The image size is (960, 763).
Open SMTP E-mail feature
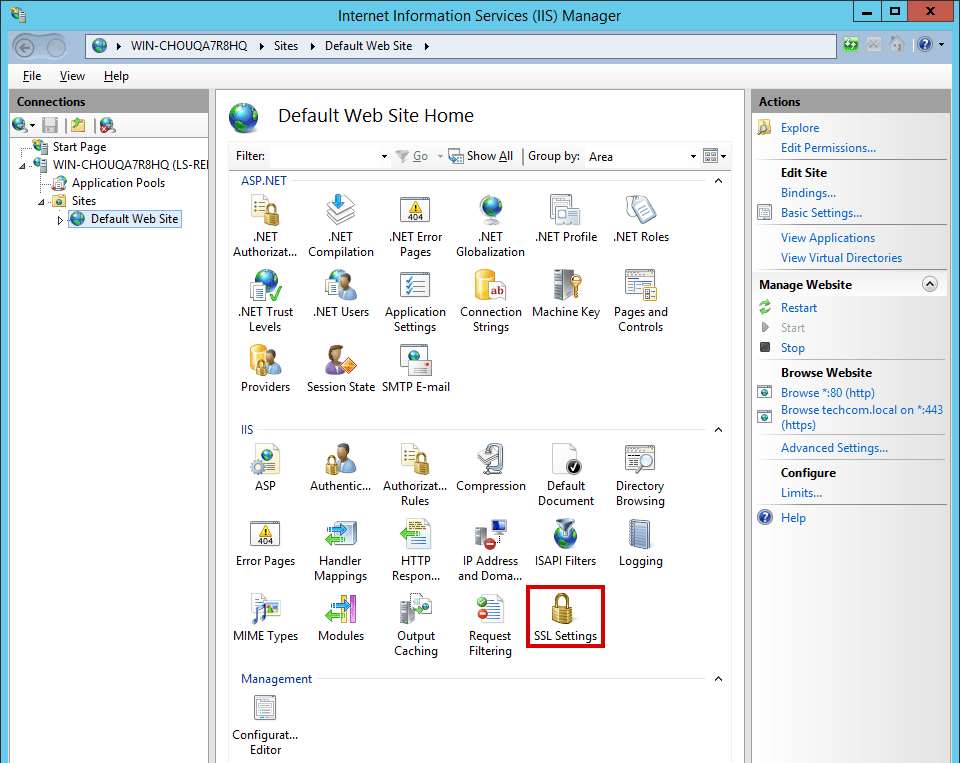(416, 369)
